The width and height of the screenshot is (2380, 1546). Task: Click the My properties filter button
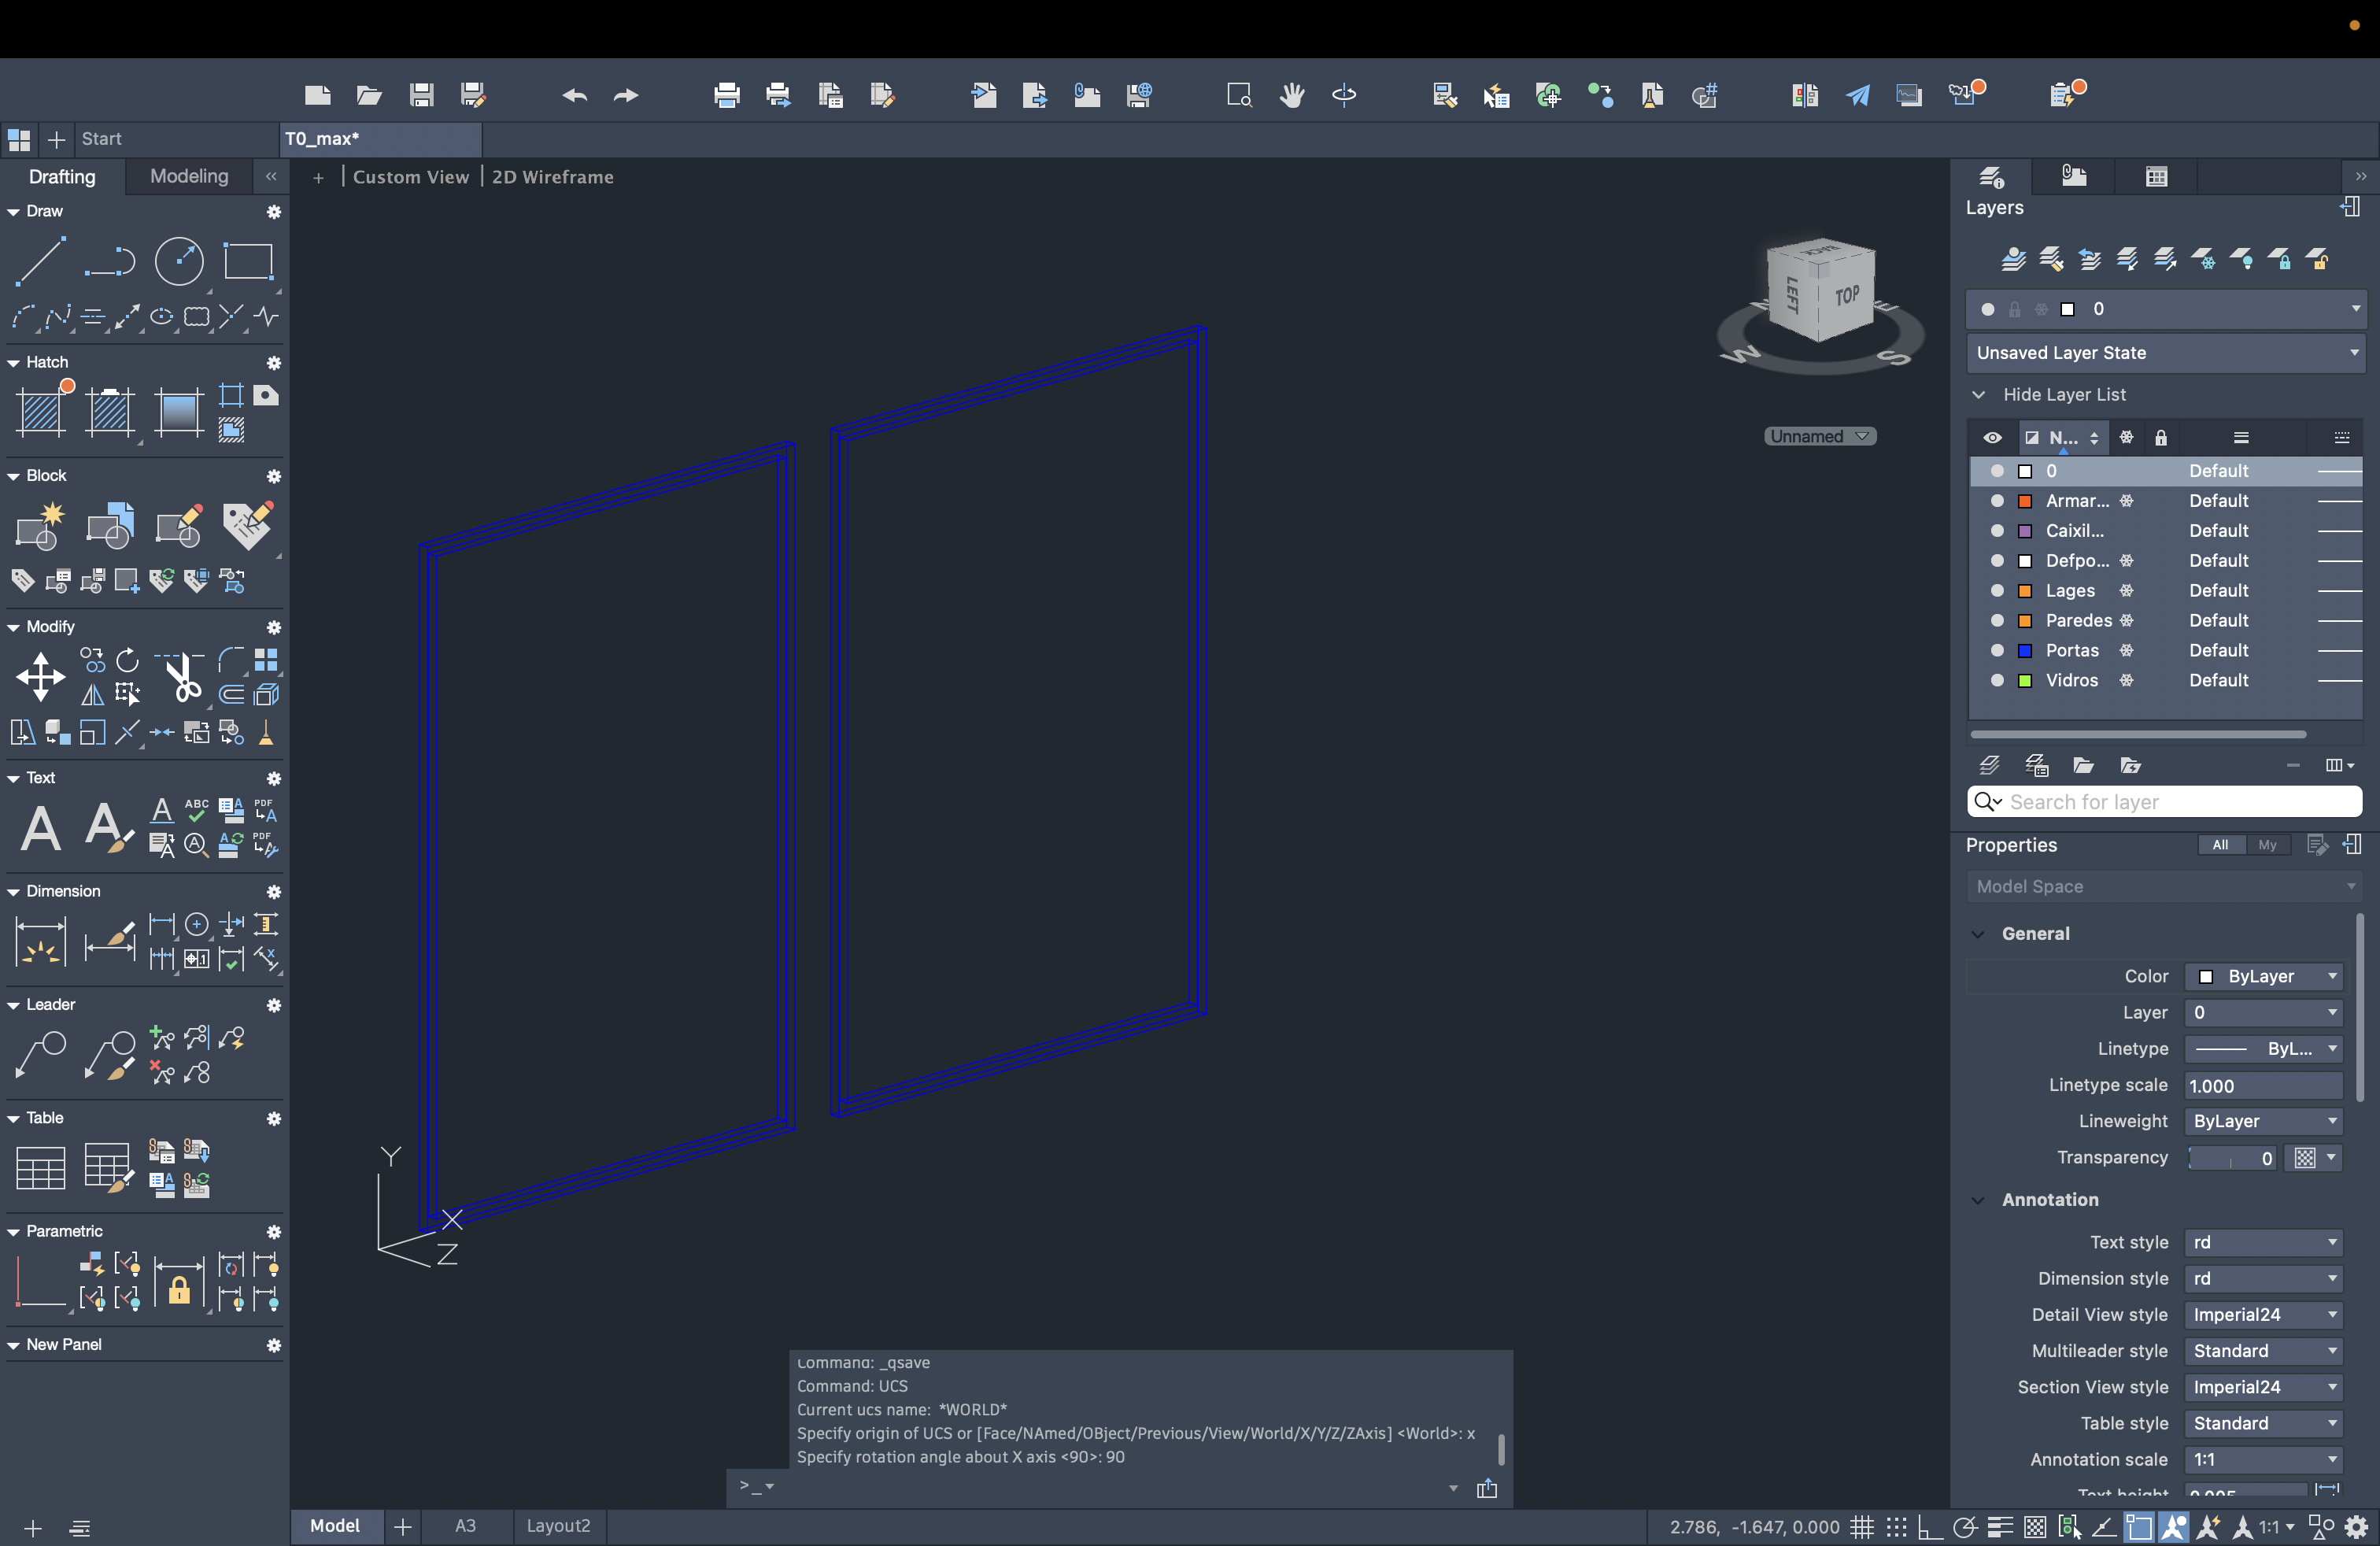(2267, 845)
